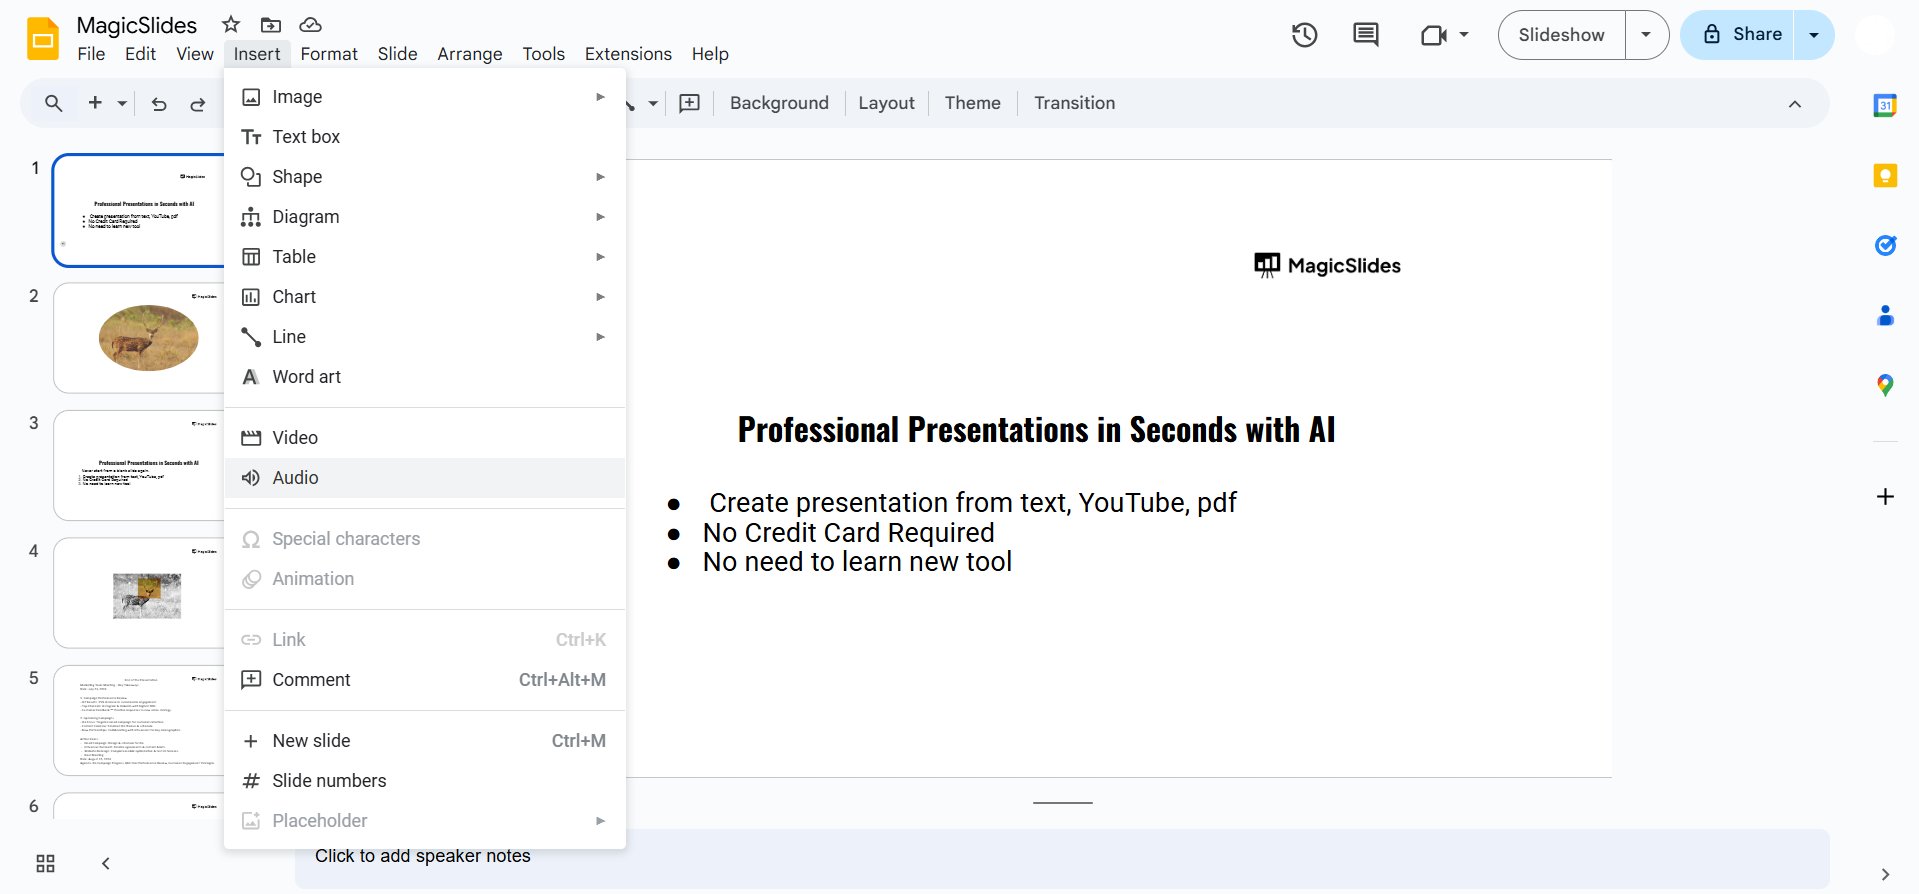
Task: Click the undo arrow in toolbar
Action: click(159, 104)
